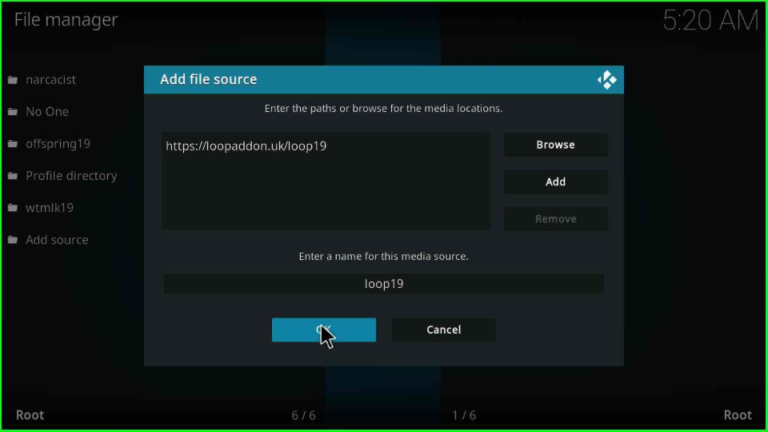
Task: Click the 6 / 6 item counter
Action: point(303,415)
